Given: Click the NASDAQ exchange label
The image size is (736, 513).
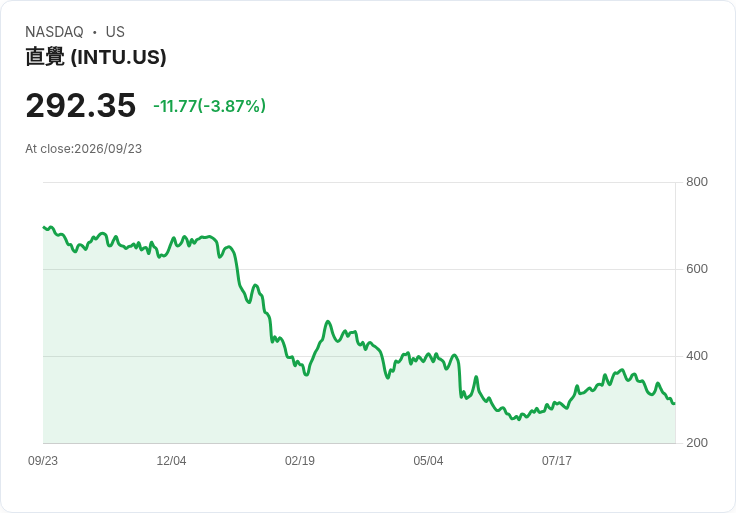Looking at the screenshot, I should pyautogui.click(x=54, y=32).
